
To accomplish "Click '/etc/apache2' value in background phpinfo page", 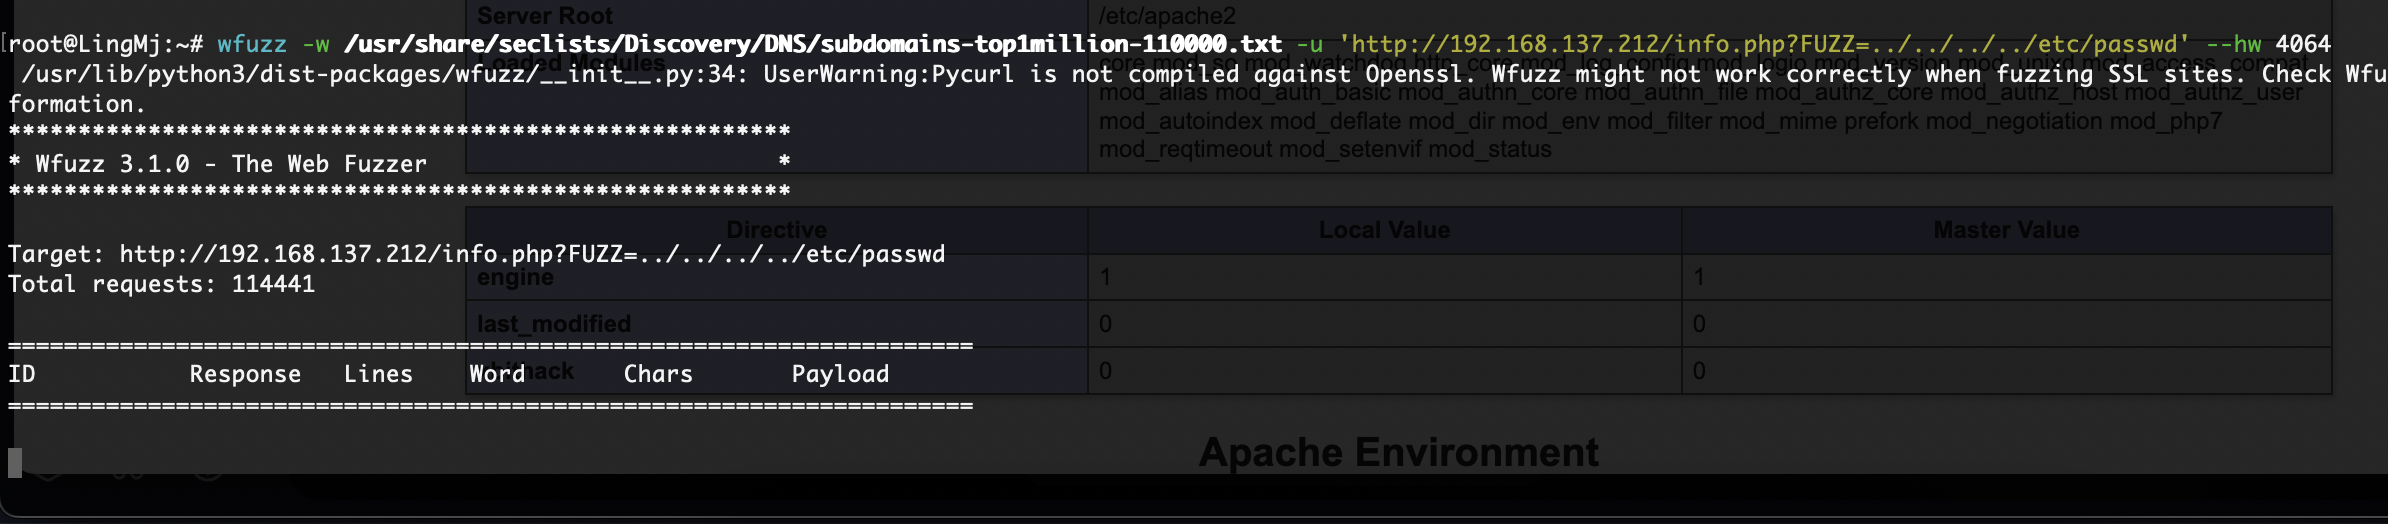I will (x=1167, y=16).
